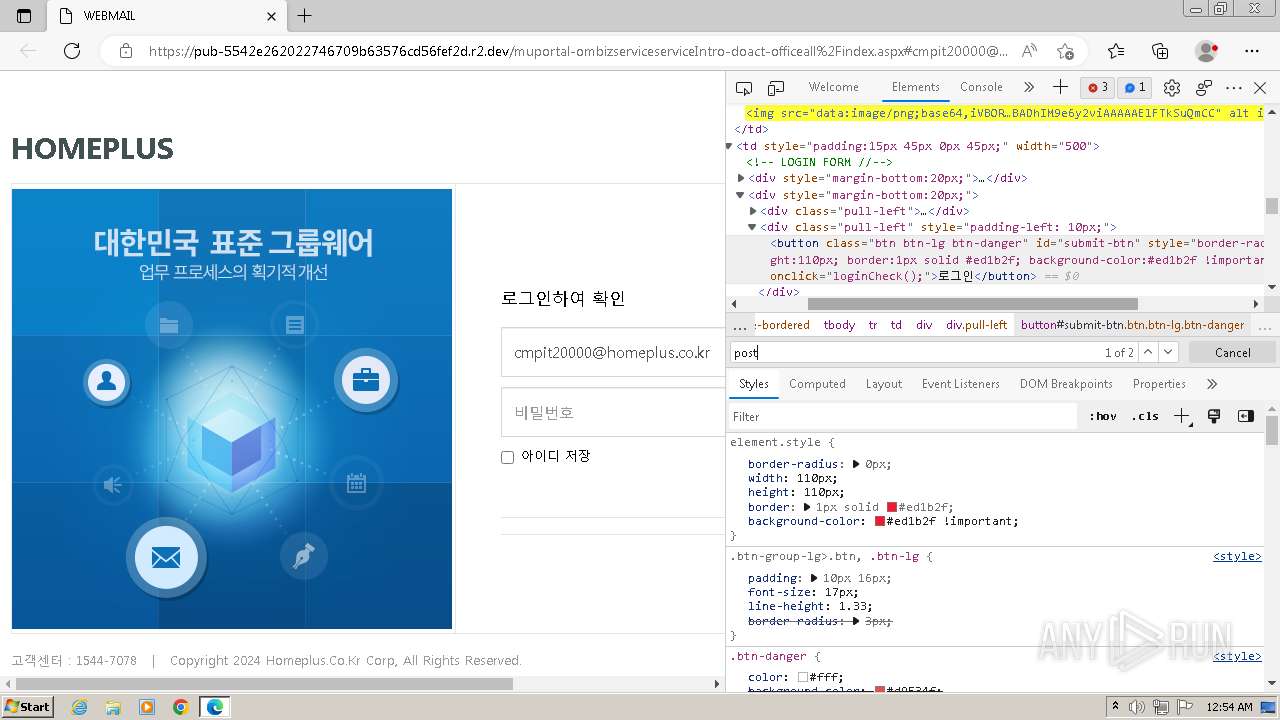Toggle the 아이디 저장 checkbox

pos(507,457)
